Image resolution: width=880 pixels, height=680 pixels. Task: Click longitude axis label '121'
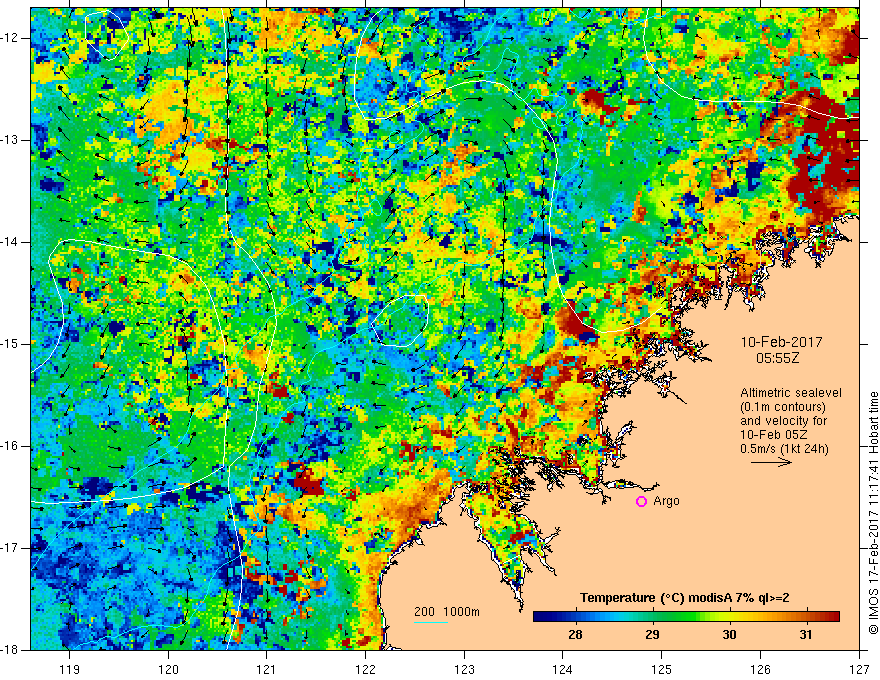(266, 669)
